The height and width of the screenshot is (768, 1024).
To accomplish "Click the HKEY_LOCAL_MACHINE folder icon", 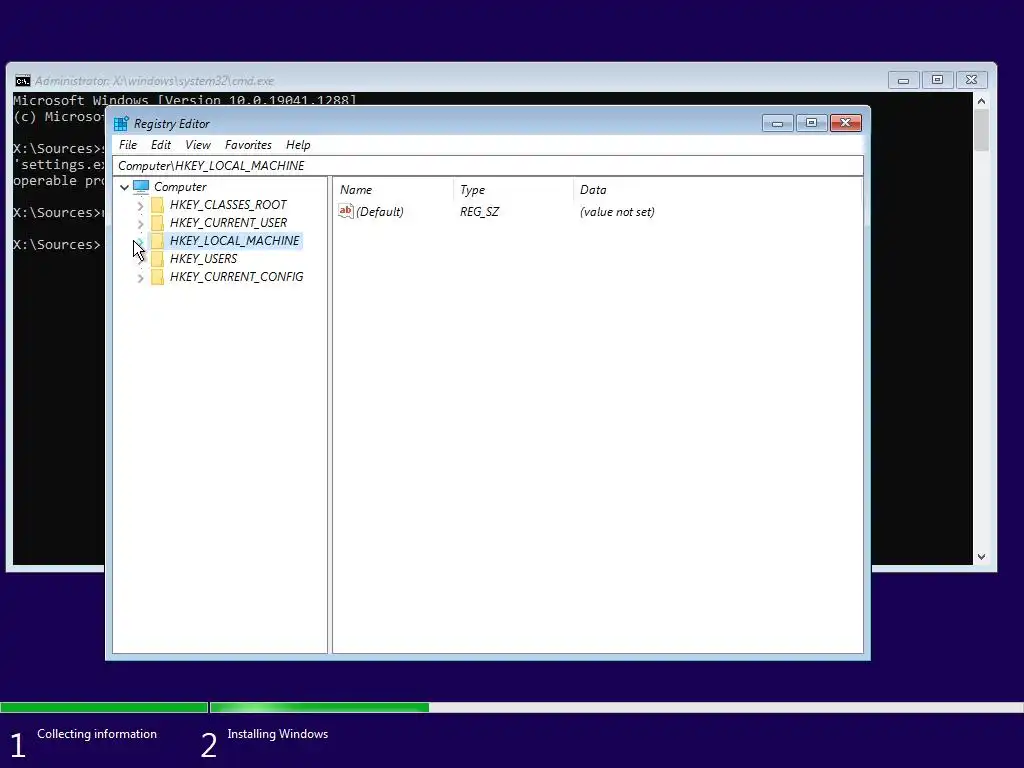I will (x=157, y=241).
